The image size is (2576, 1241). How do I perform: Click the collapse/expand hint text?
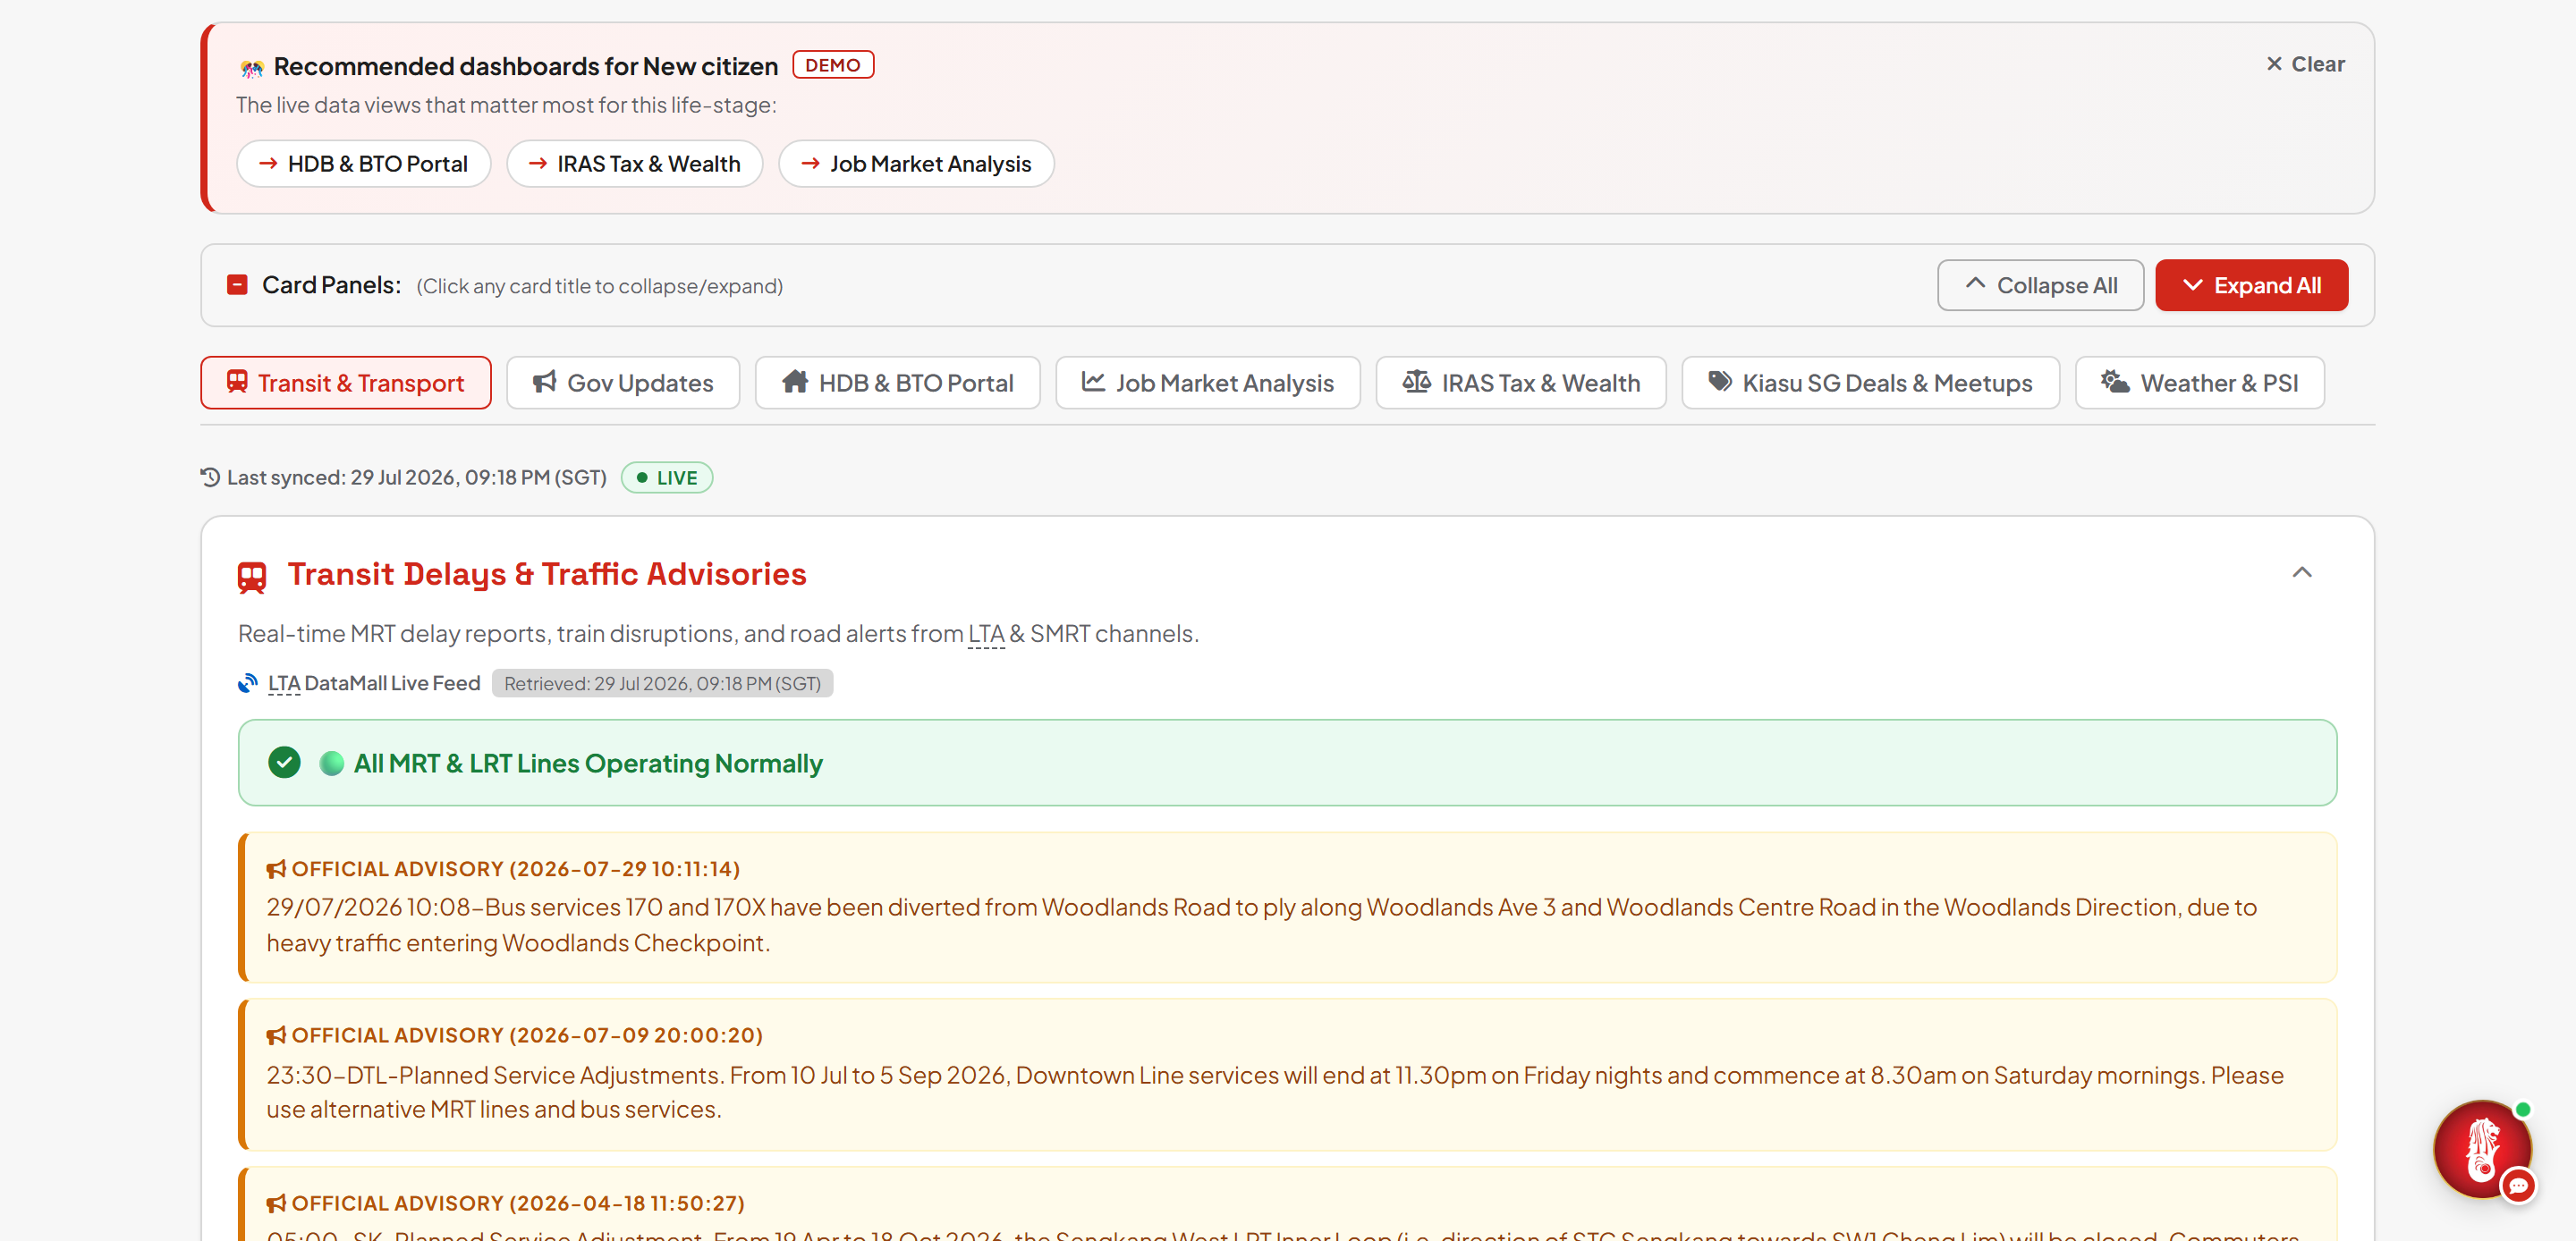(599, 286)
